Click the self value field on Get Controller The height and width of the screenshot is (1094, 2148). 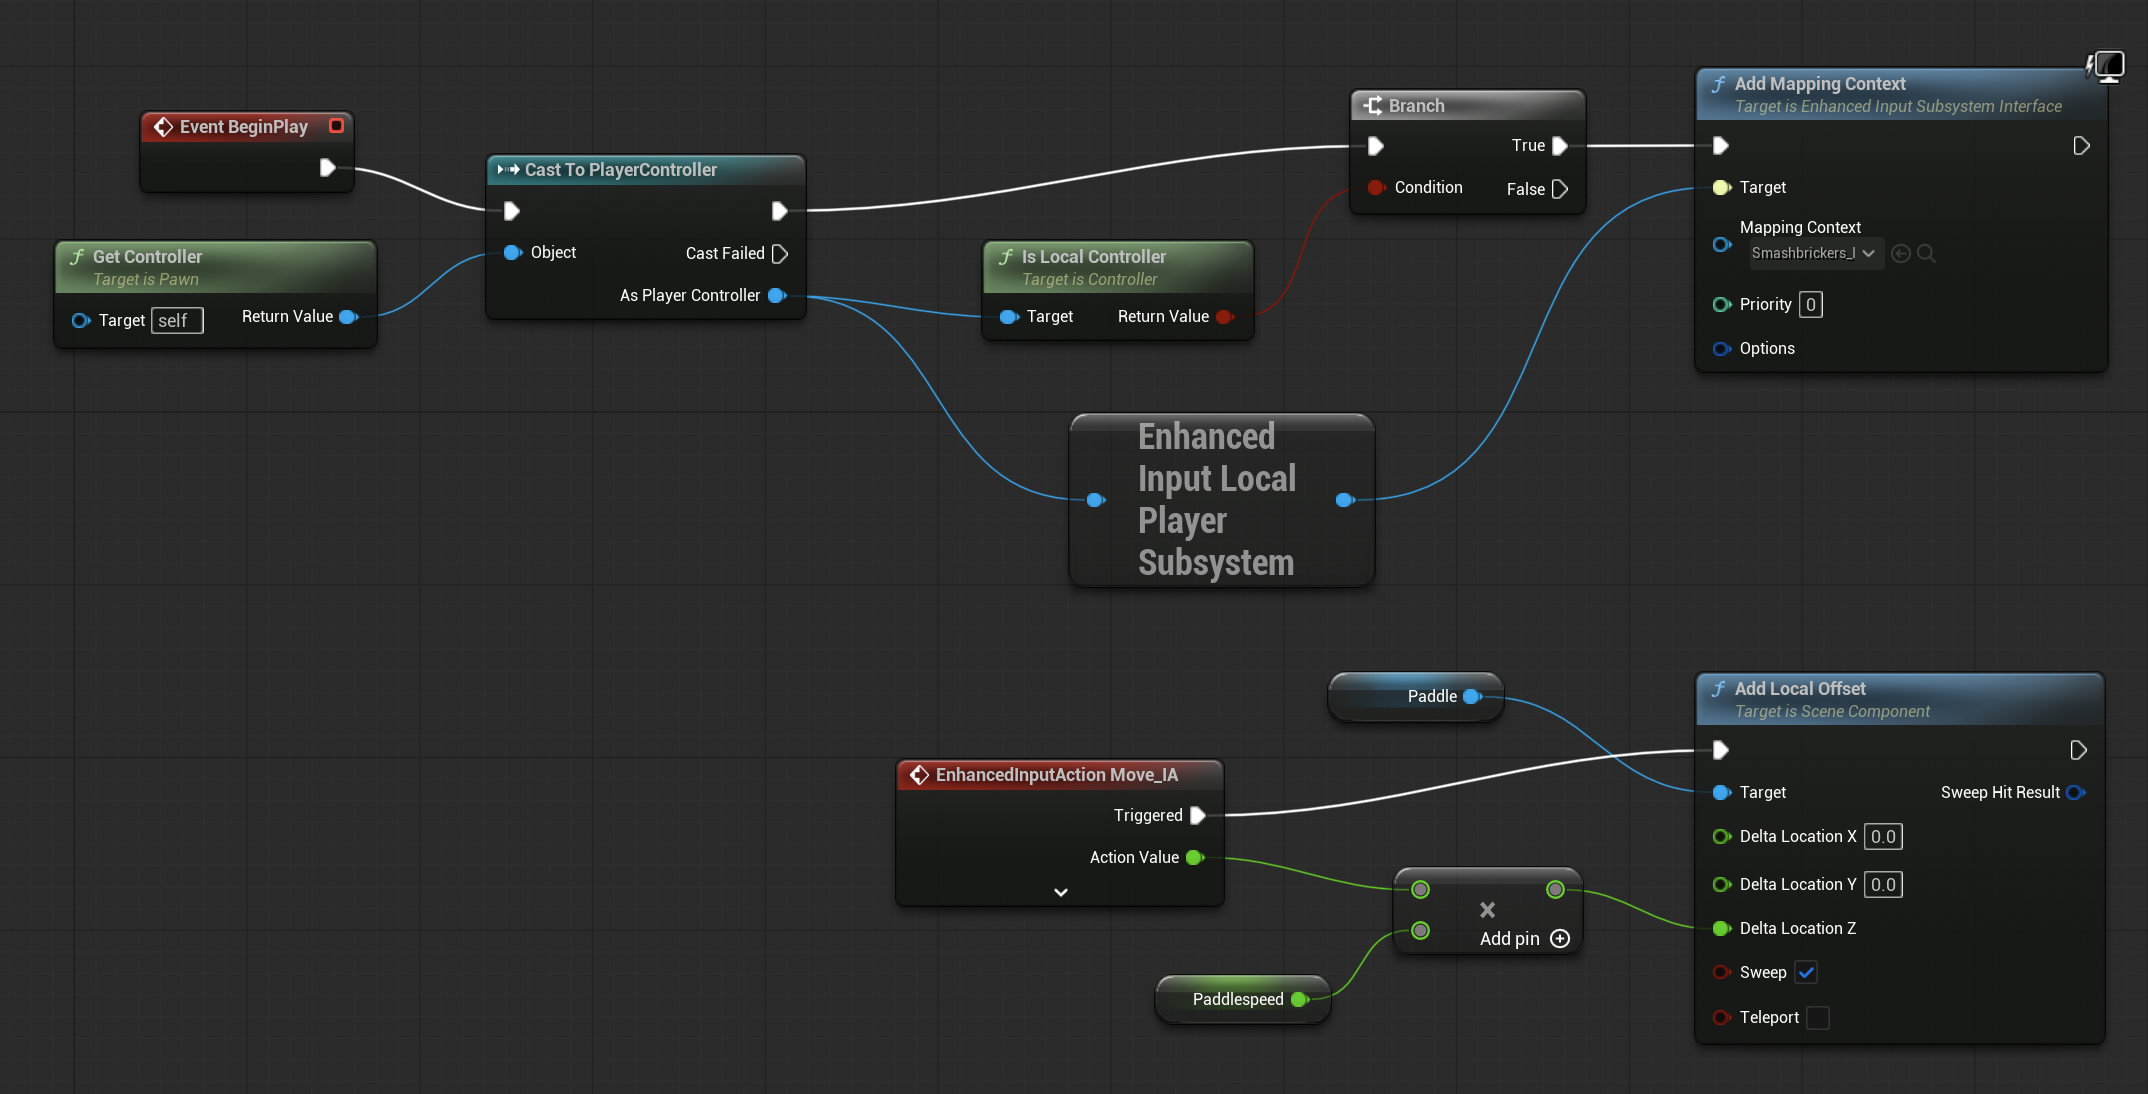pyautogui.click(x=177, y=321)
